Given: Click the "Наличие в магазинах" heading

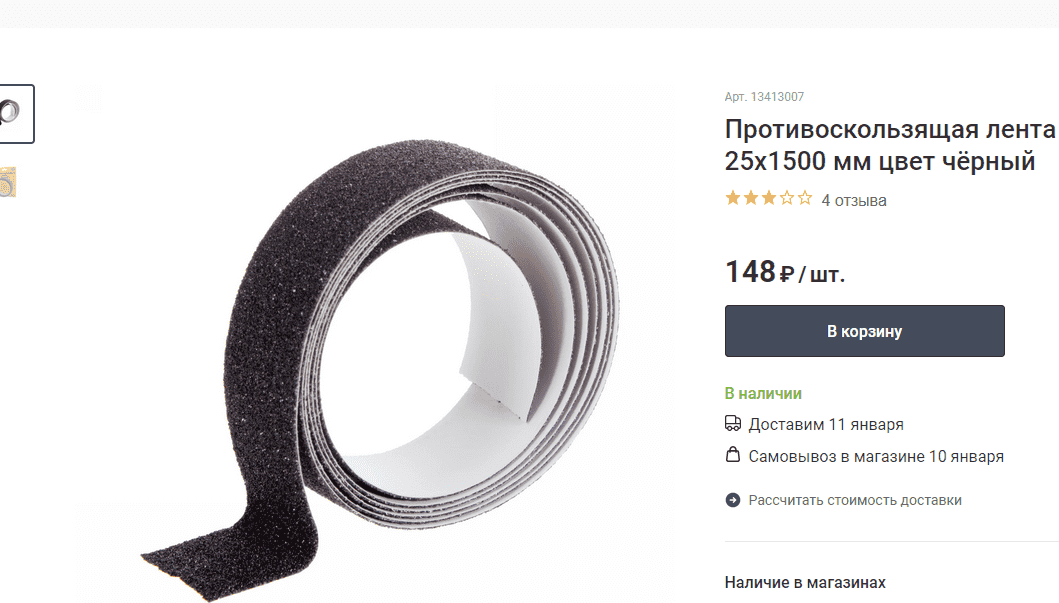Looking at the screenshot, I should pos(805,582).
